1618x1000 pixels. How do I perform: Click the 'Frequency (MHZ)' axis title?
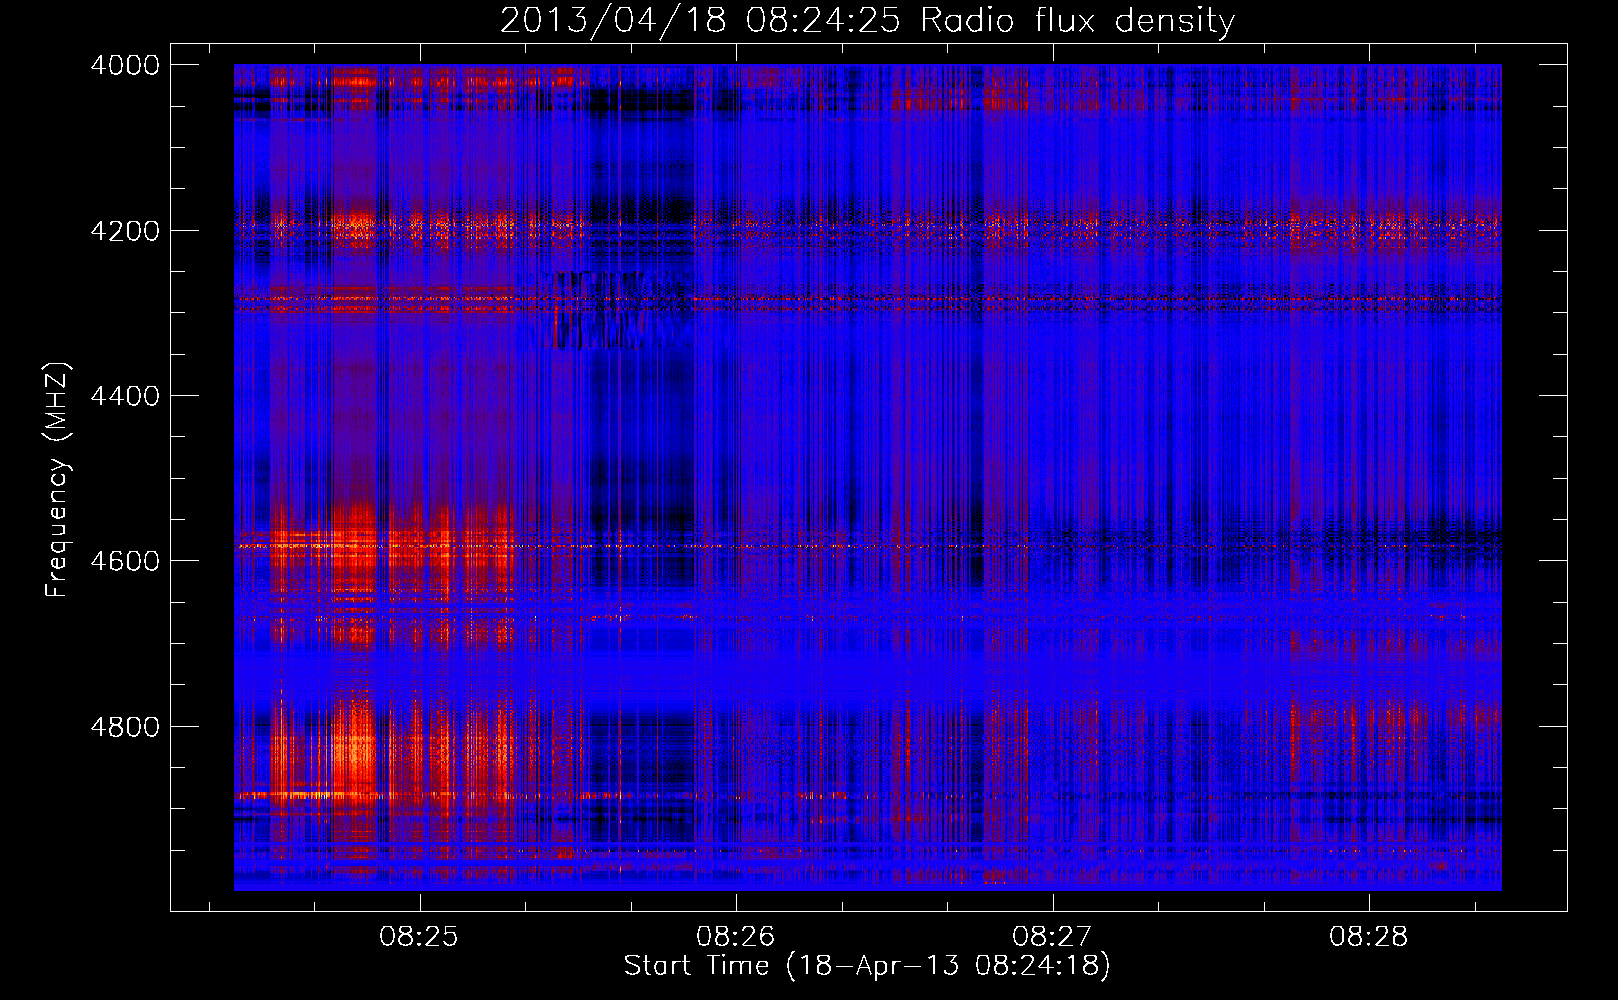[58, 480]
